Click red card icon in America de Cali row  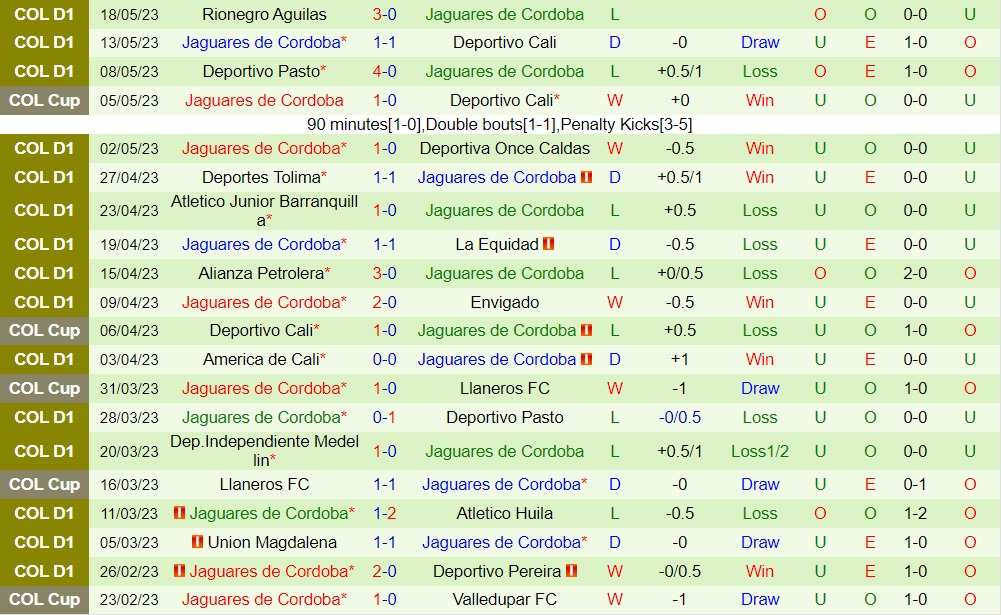coord(586,359)
